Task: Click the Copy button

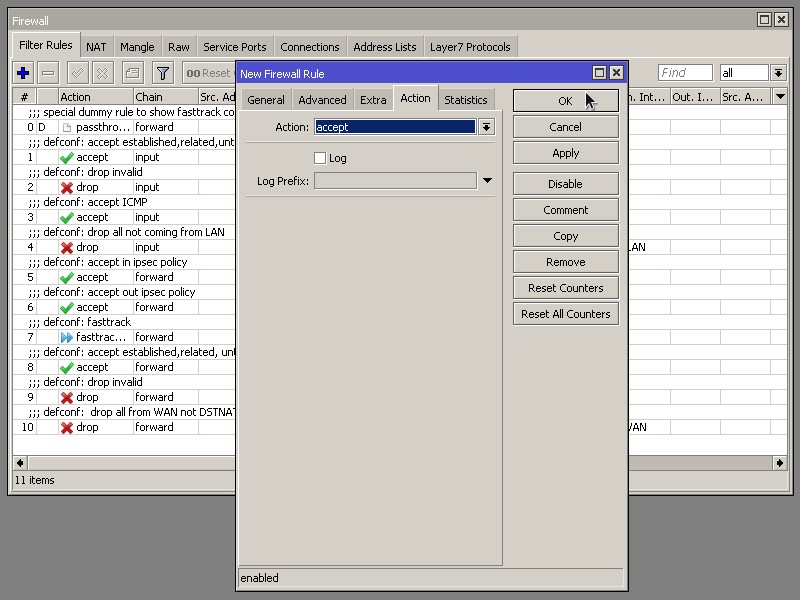Action: tap(566, 236)
